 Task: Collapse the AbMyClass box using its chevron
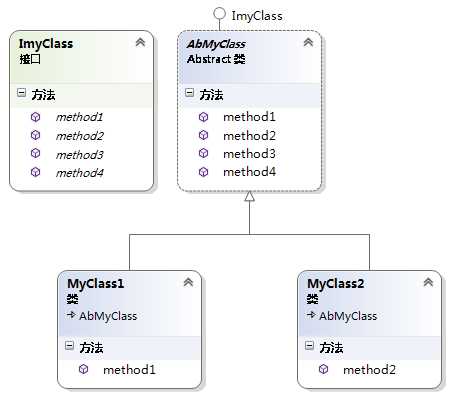[x=308, y=42]
